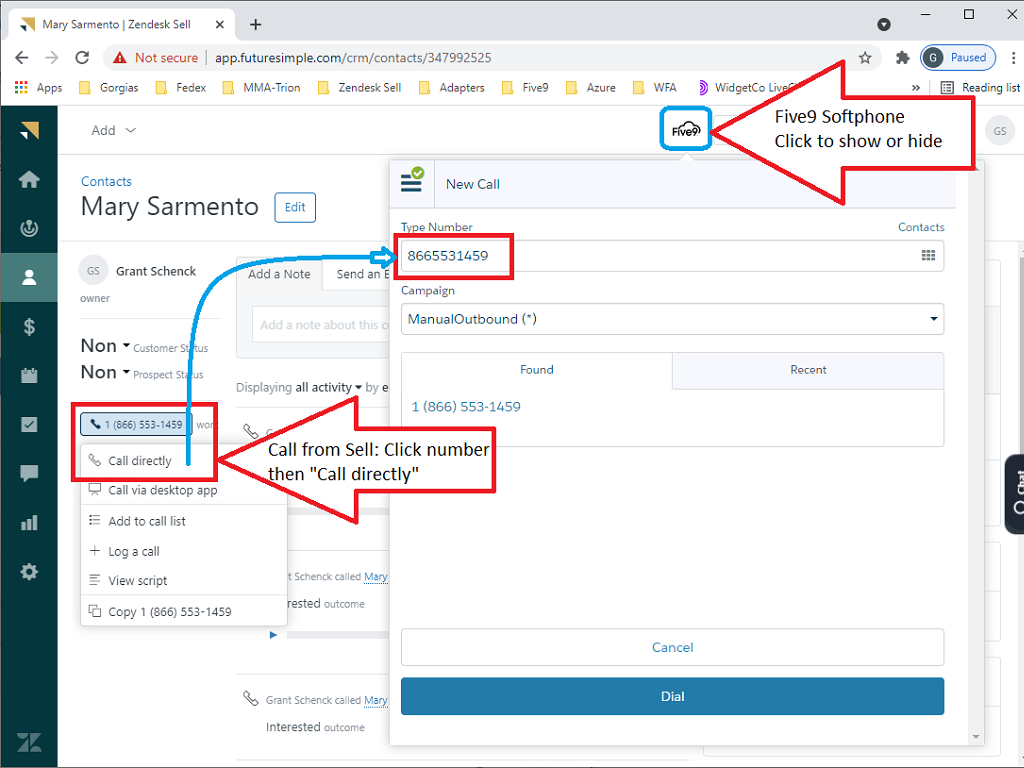Click the Contacts breadcrumb link
1024x768 pixels.
point(106,181)
